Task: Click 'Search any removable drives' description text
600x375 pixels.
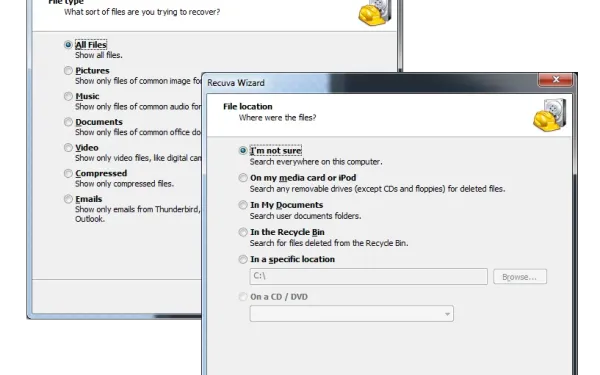Action: tap(377, 189)
